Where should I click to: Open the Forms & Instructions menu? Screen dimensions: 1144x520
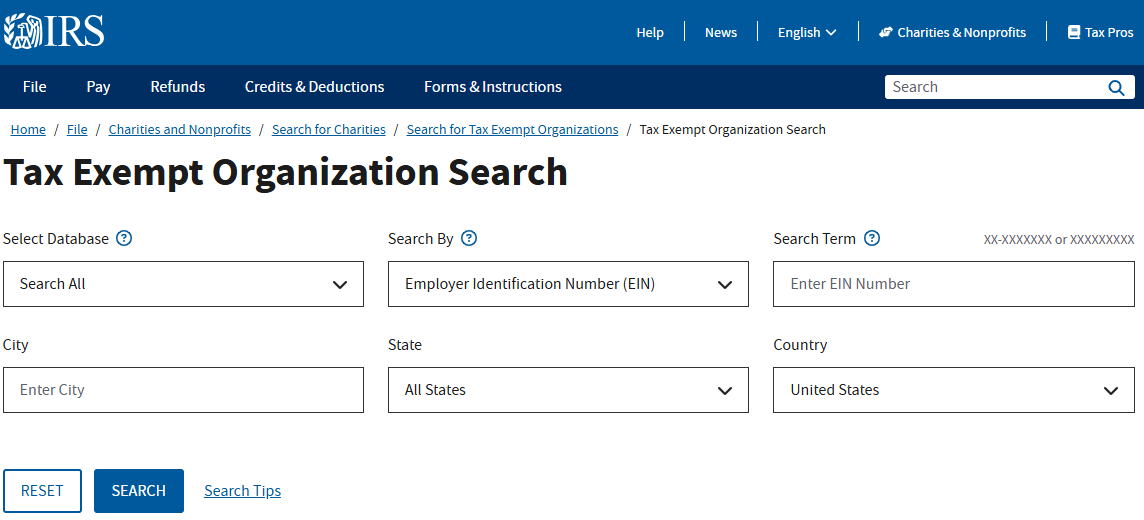pyautogui.click(x=493, y=87)
